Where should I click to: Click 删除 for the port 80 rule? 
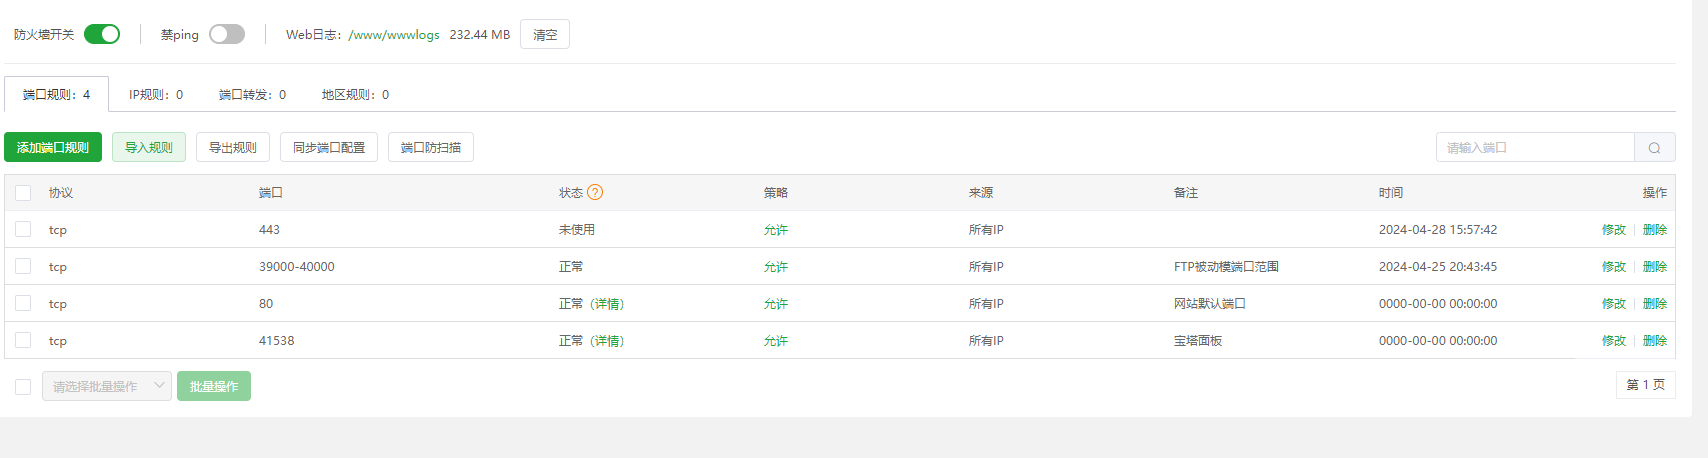[x=1655, y=303]
